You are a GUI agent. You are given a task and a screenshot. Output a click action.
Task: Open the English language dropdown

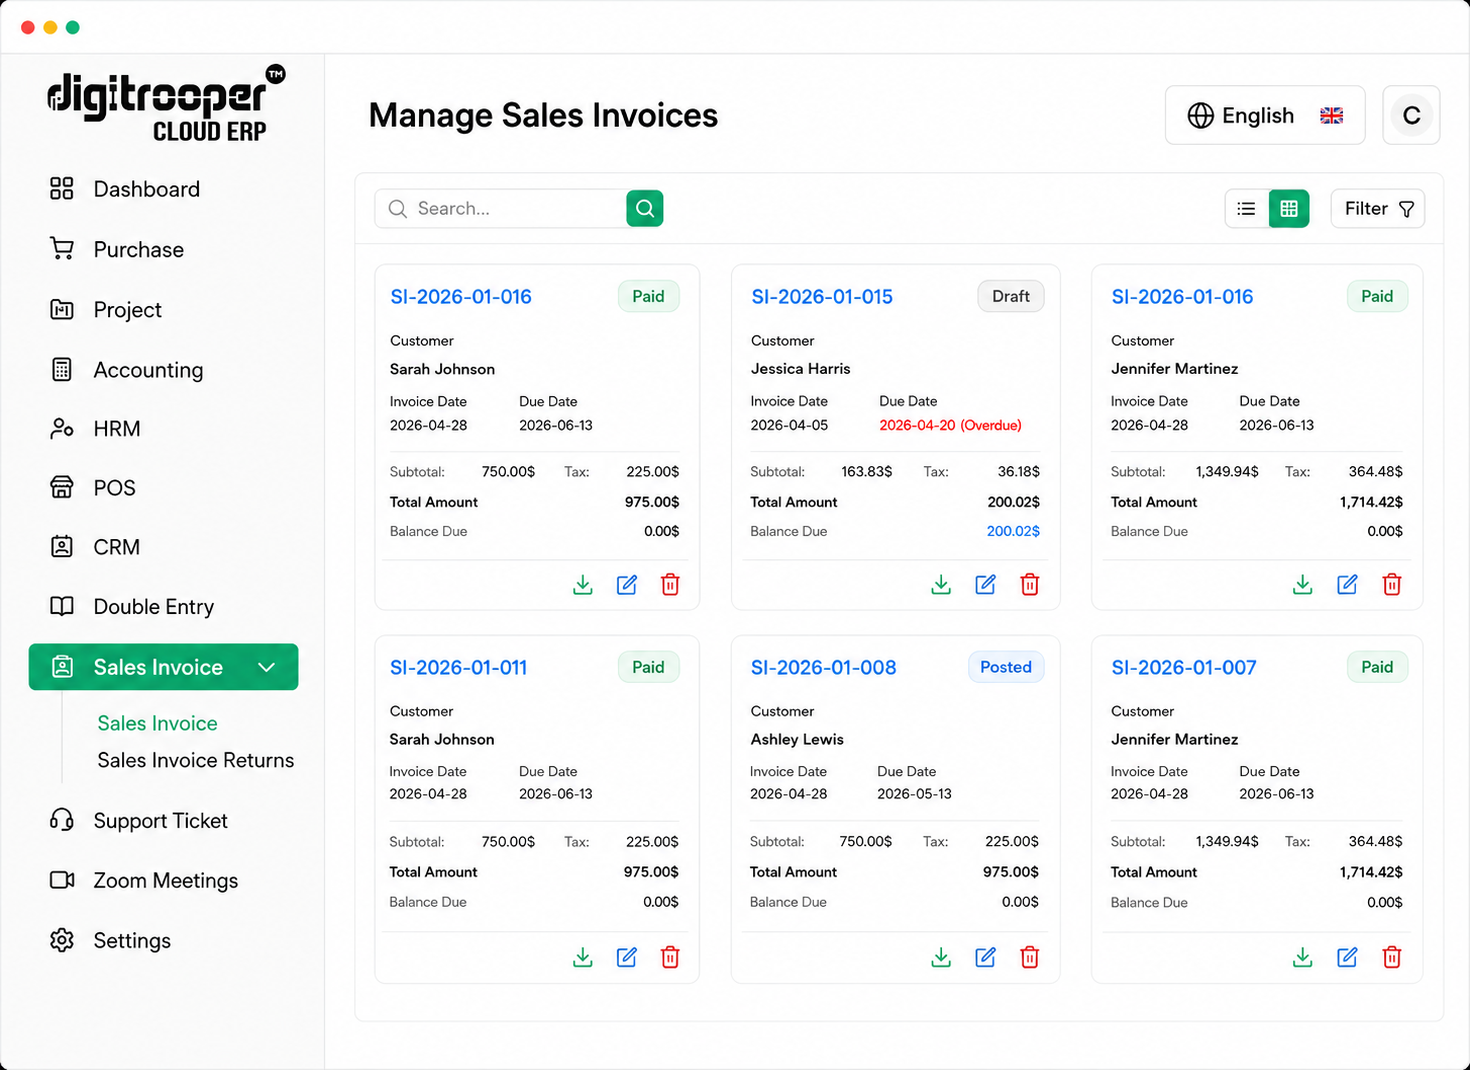tap(1265, 115)
